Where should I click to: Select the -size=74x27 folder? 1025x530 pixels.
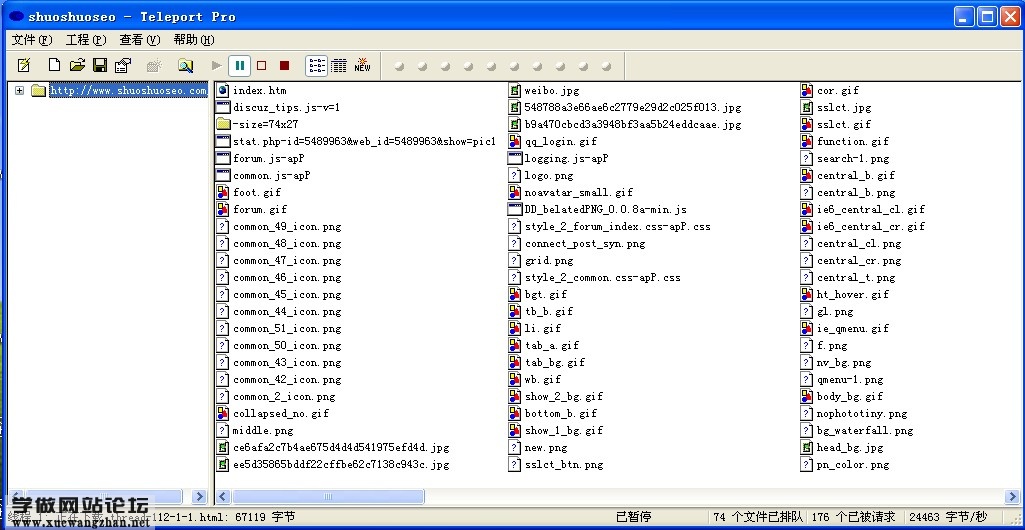coord(265,125)
